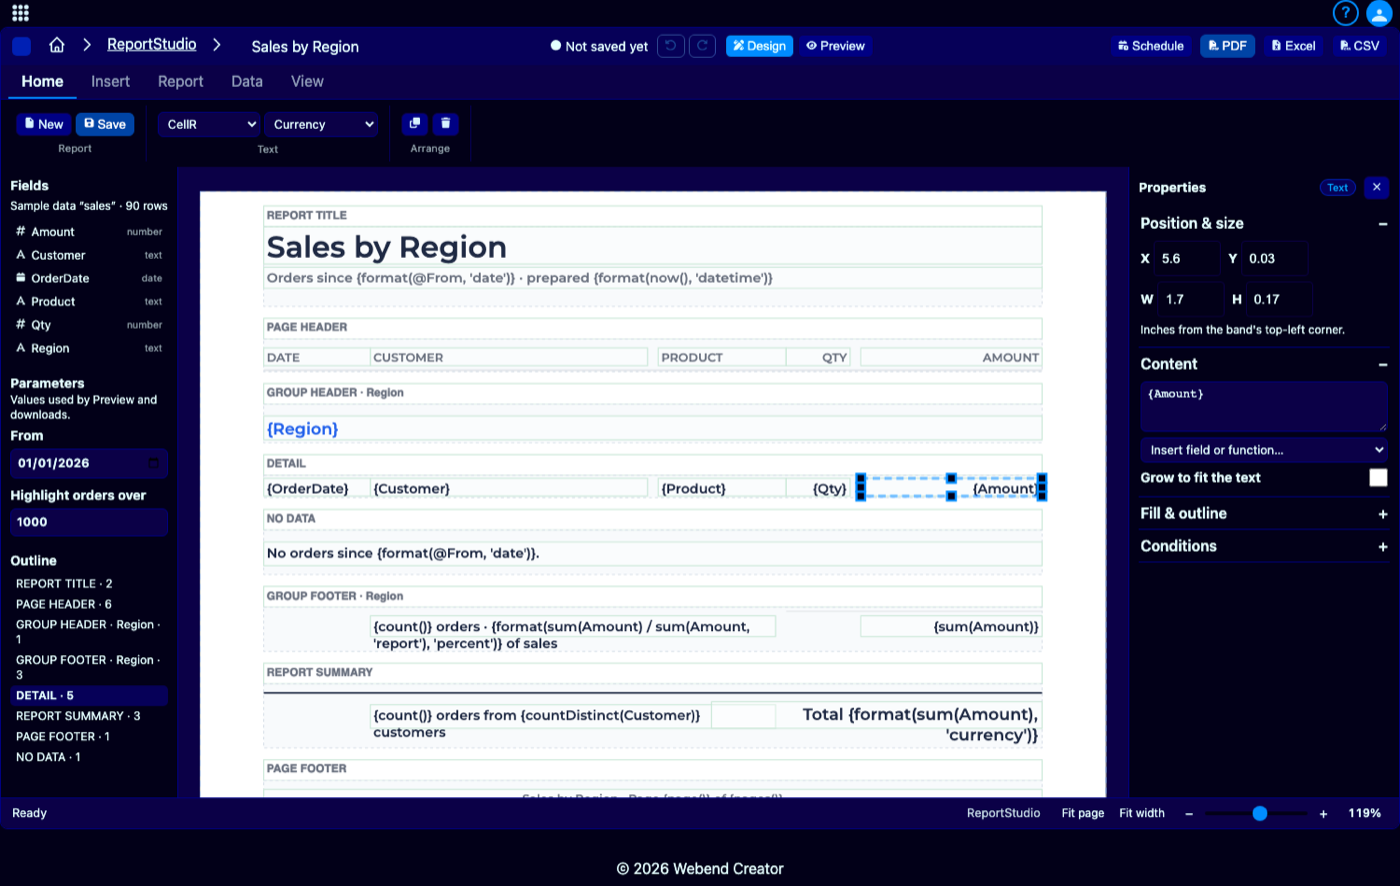
Task: Open the Home ribbon tab
Action: pos(42,82)
